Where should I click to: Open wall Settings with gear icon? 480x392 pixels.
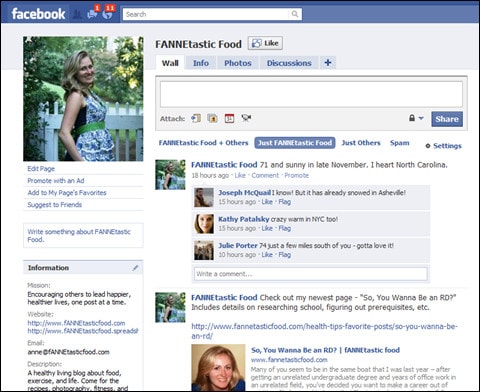pos(443,146)
